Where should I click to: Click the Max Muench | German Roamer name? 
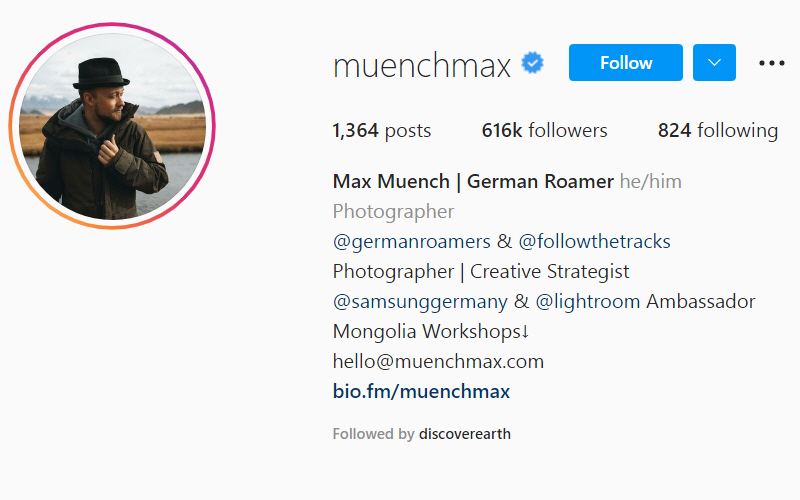coord(473,181)
